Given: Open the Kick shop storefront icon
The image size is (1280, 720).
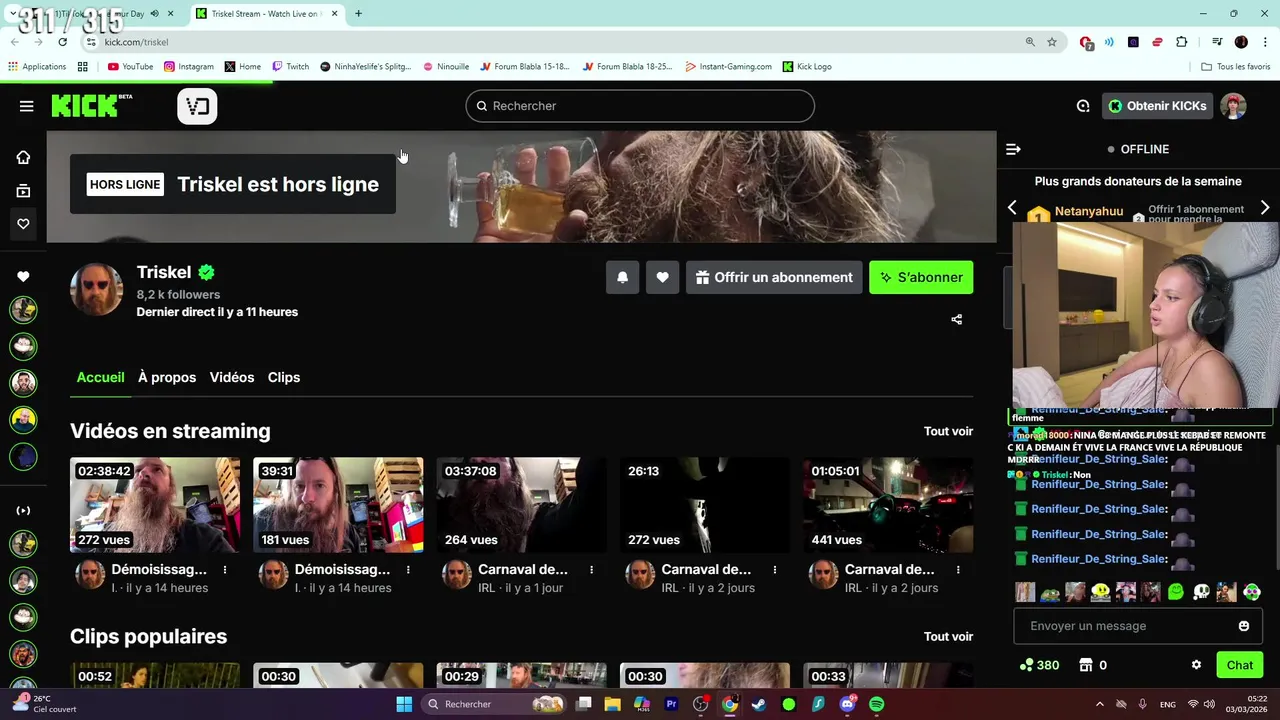Looking at the screenshot, I should (1086, 665).
